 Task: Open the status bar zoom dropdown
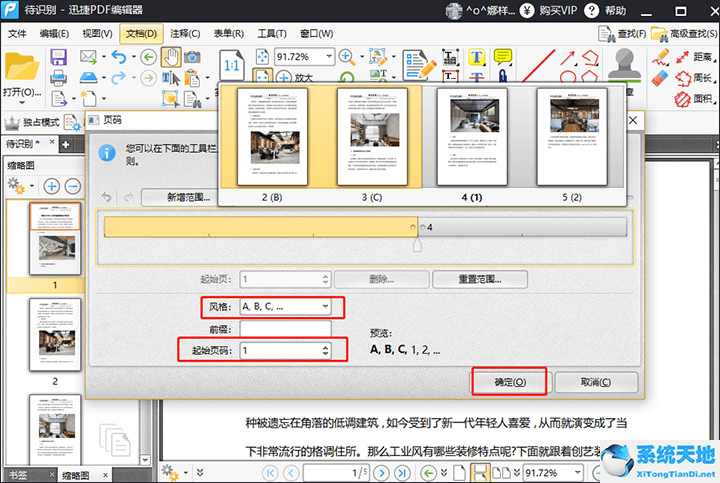coord(578,472)
